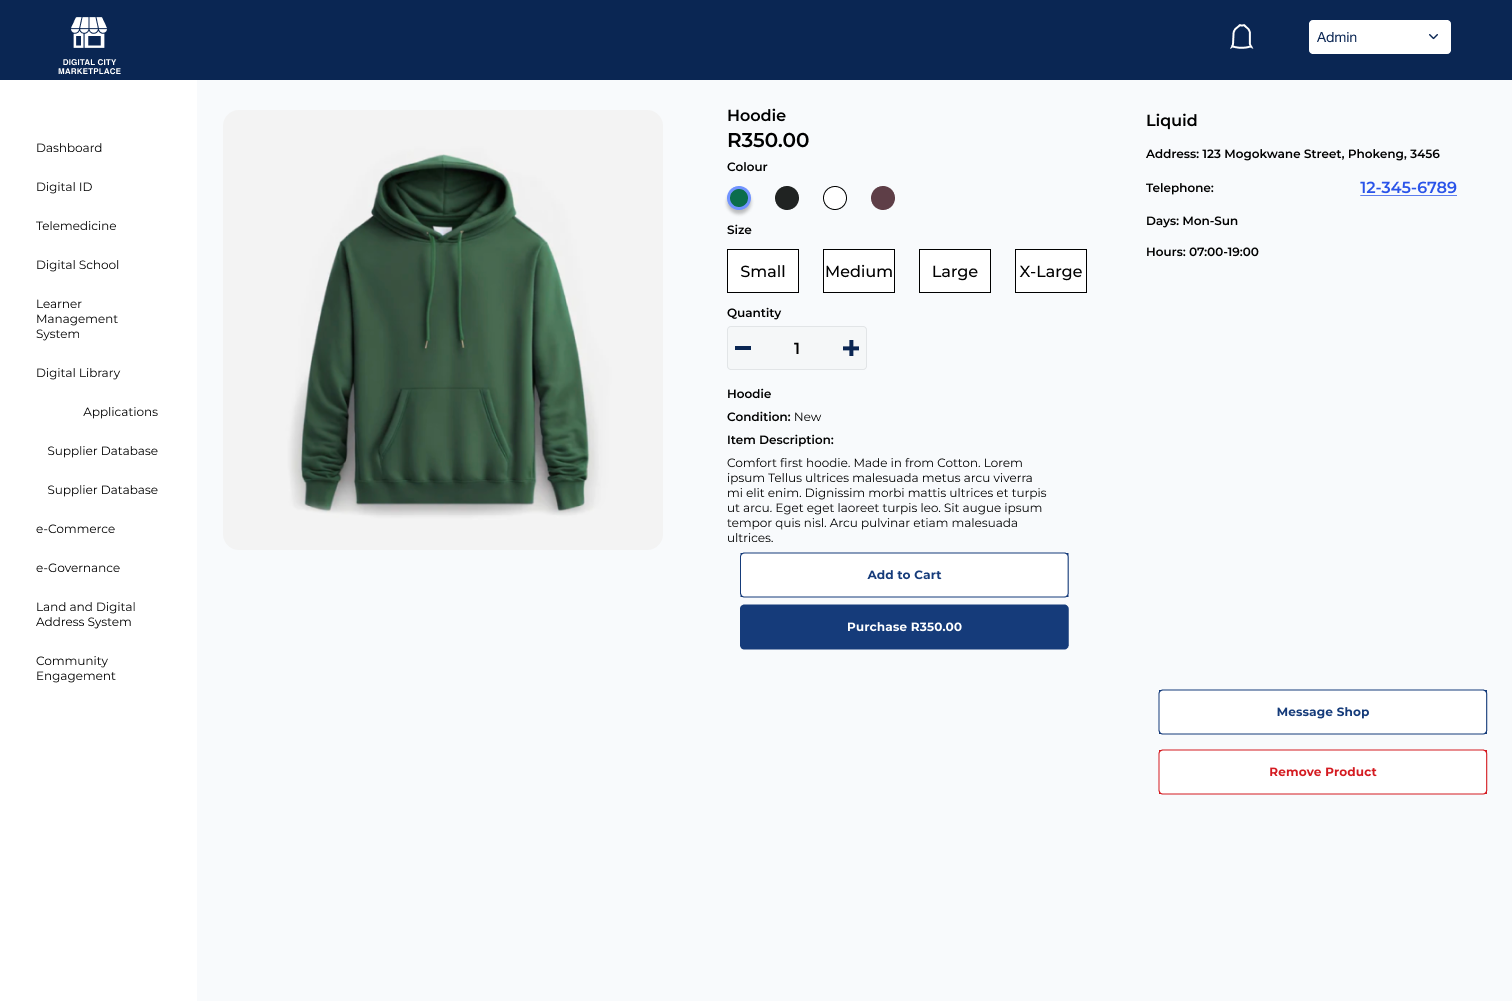Click Add to Cart button
The width and height of the screenshot is (1512, 1001).
click(x=904, y=575)
